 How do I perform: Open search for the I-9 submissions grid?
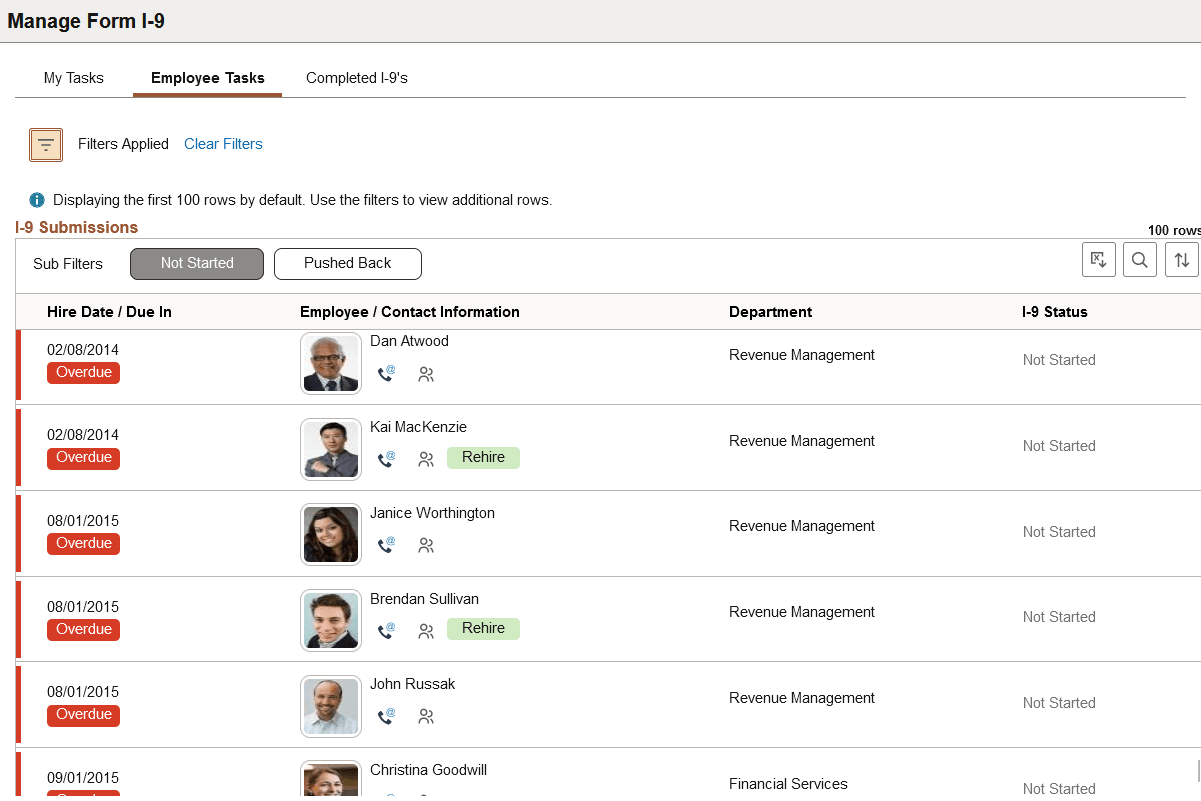pos(1139,259)
